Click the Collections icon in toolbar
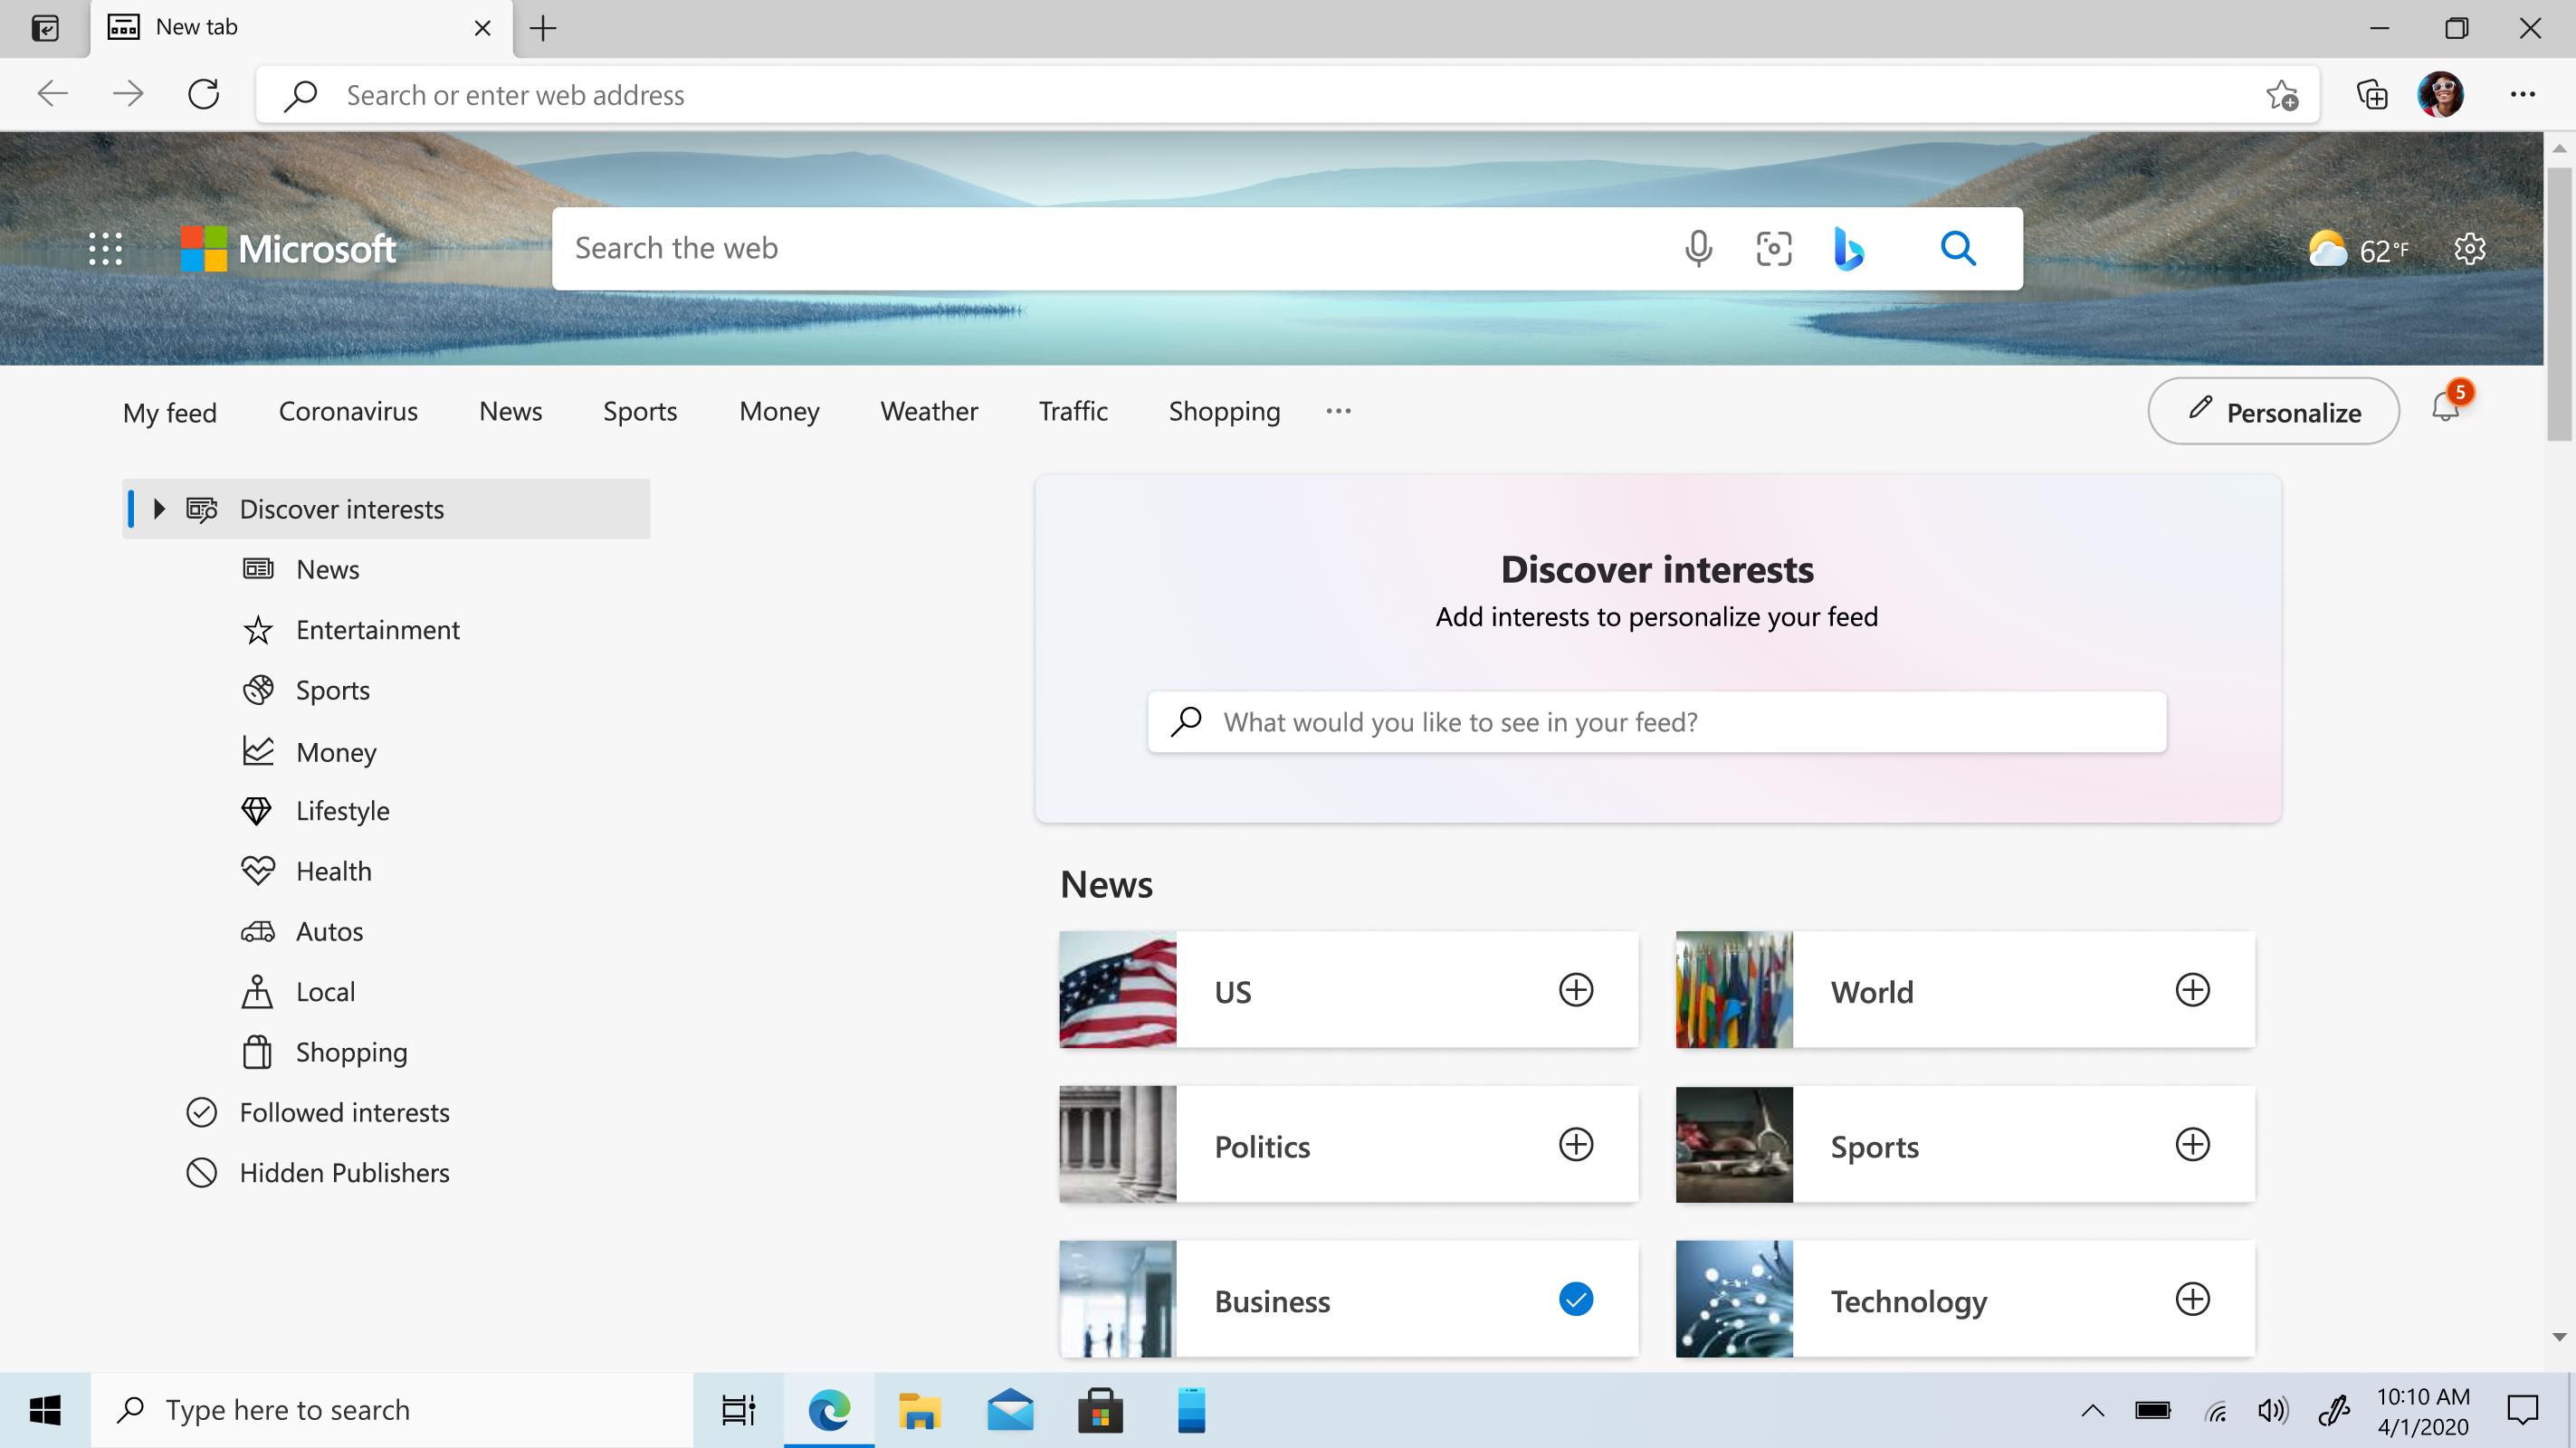Image resolution: width=2576 pixels, height=1448 pixels. (2372, 95)
